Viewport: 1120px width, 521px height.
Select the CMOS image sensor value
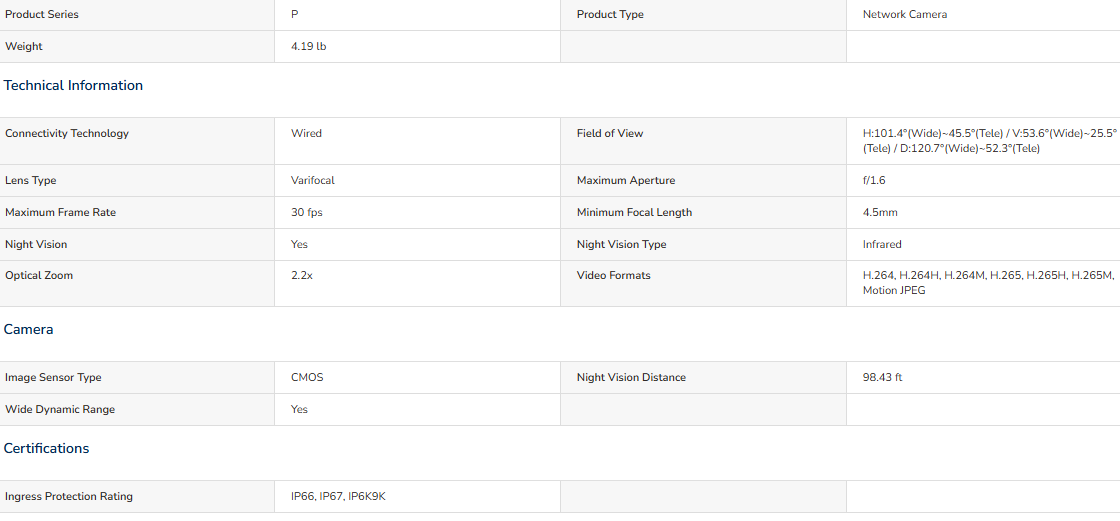click(307, 377)
